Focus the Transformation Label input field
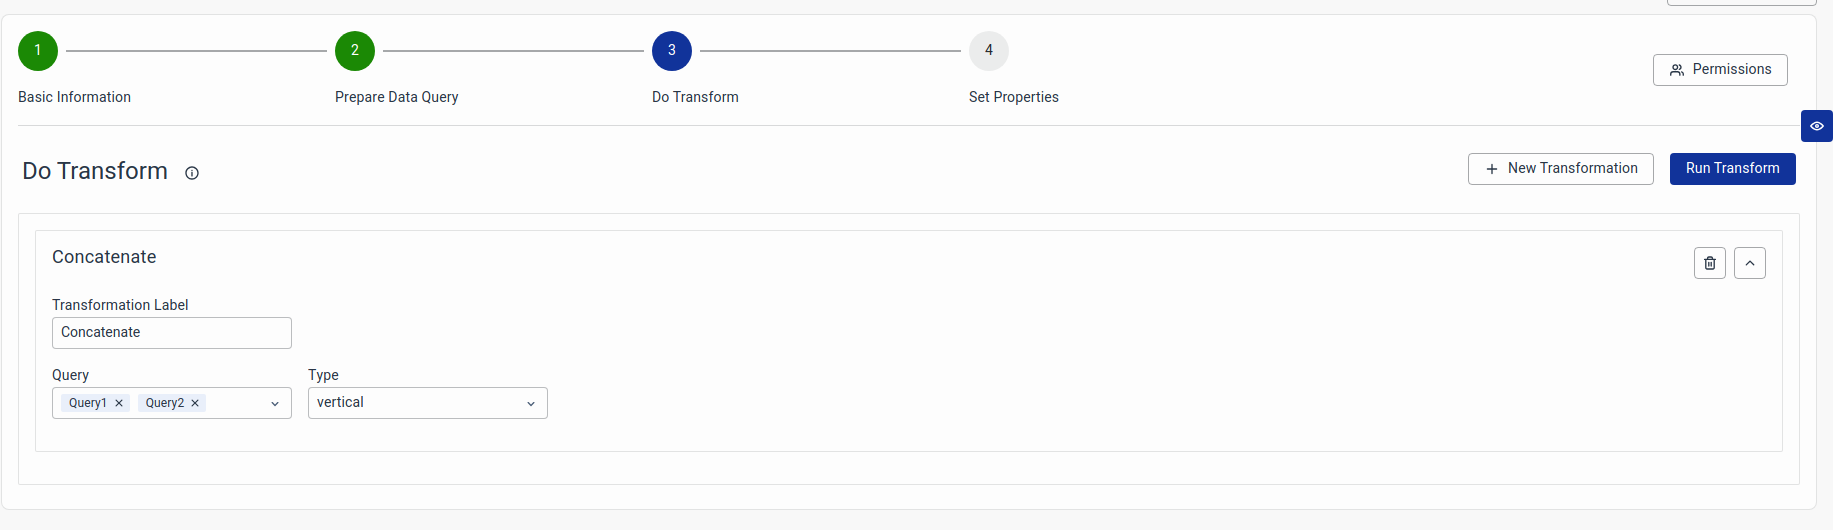 tap(172, 333)
